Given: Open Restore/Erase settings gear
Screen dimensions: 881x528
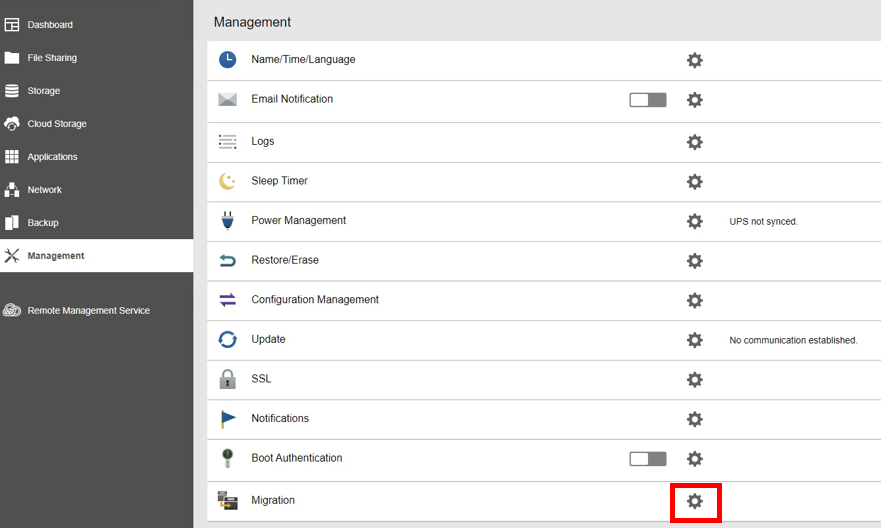Looking at the screenshot, I should click(695, 261).
